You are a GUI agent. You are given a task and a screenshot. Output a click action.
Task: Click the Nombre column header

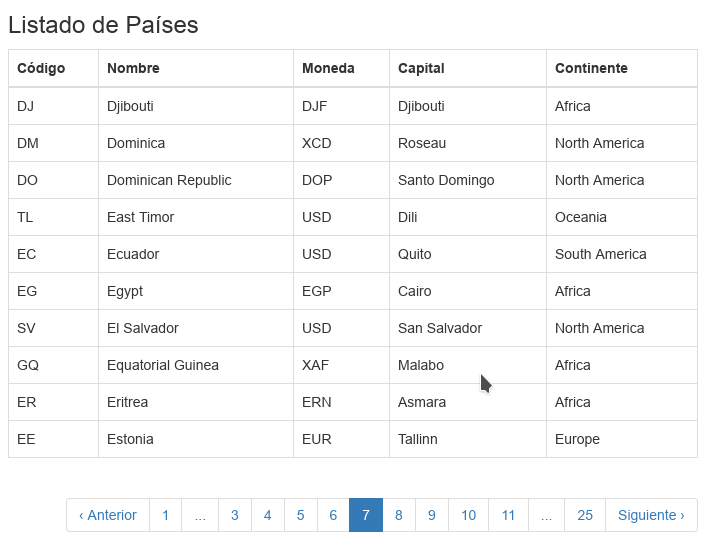(133, 68)
